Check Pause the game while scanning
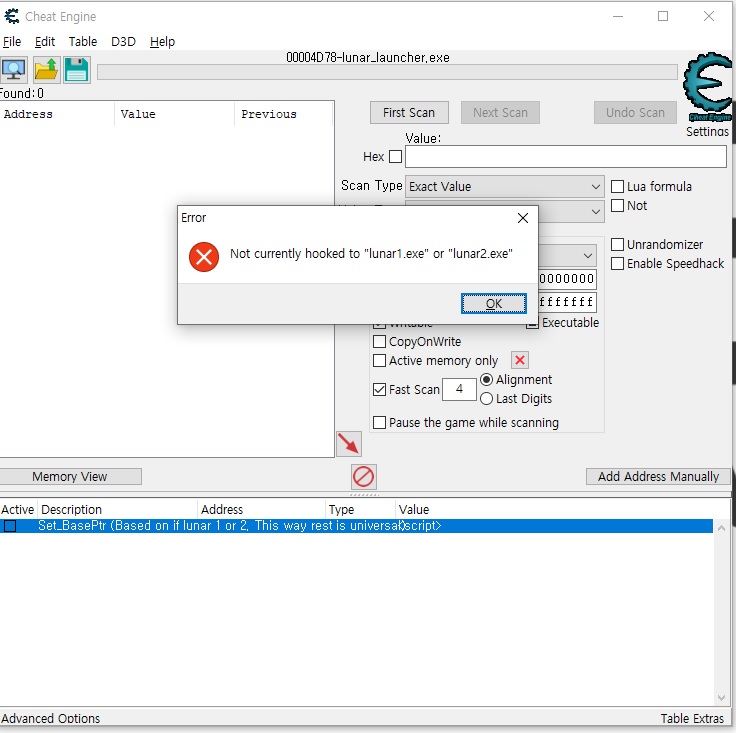This screenshot has width=736, height=733. [379, 422]
